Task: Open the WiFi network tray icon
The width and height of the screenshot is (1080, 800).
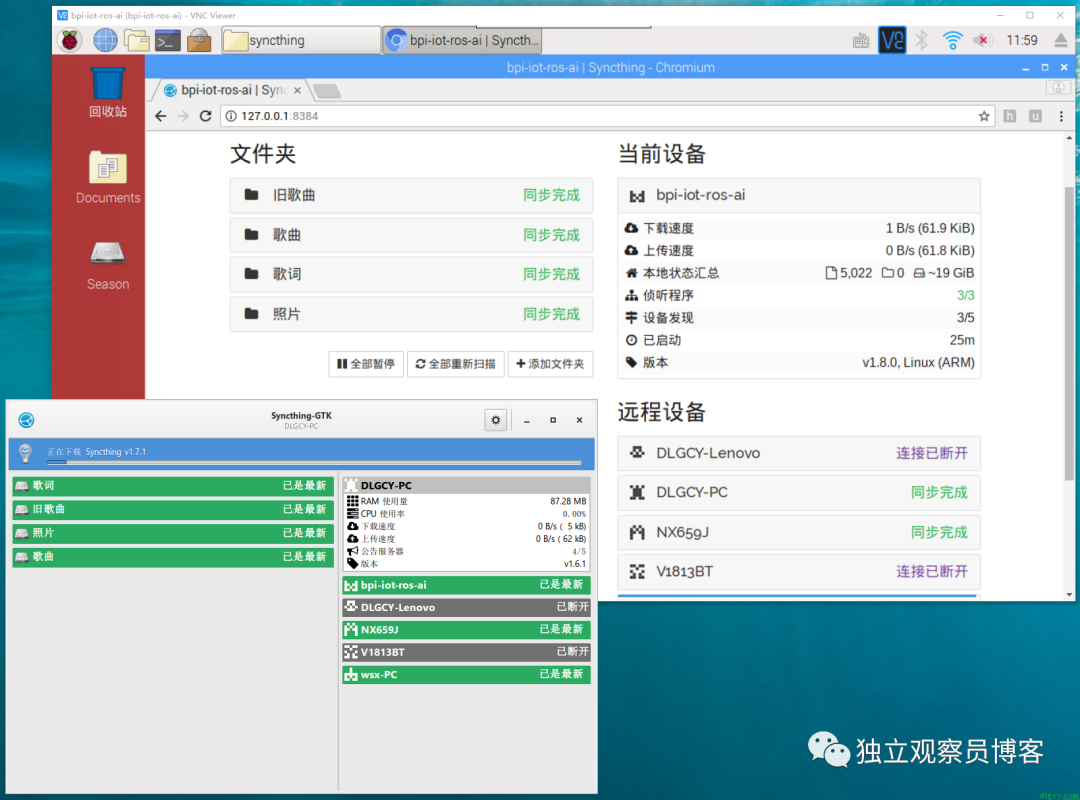Action: pos(953,41)
